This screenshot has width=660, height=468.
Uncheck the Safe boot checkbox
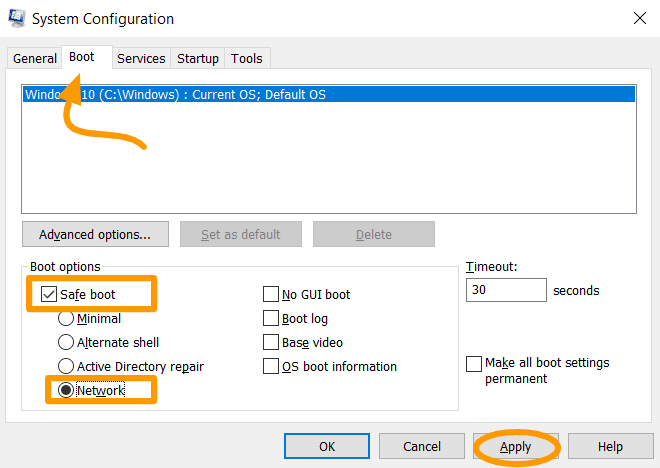click(x=49, y=295)
